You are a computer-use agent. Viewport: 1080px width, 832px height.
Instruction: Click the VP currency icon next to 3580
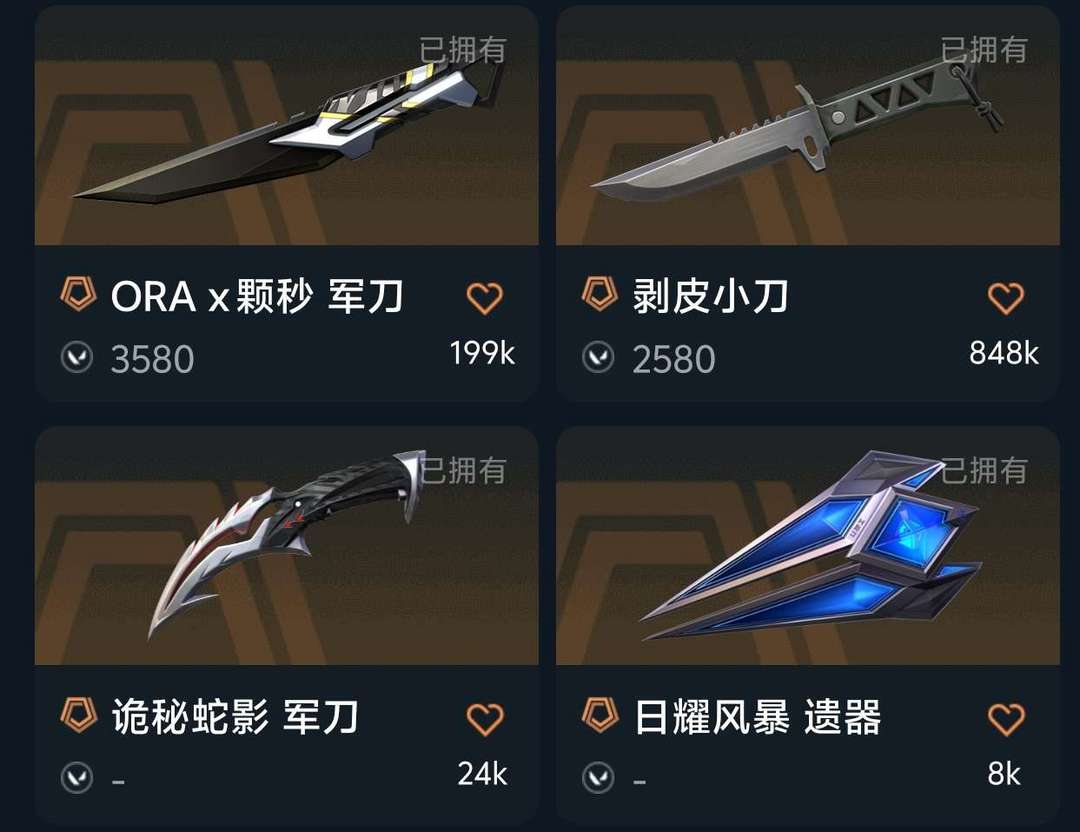76,358
